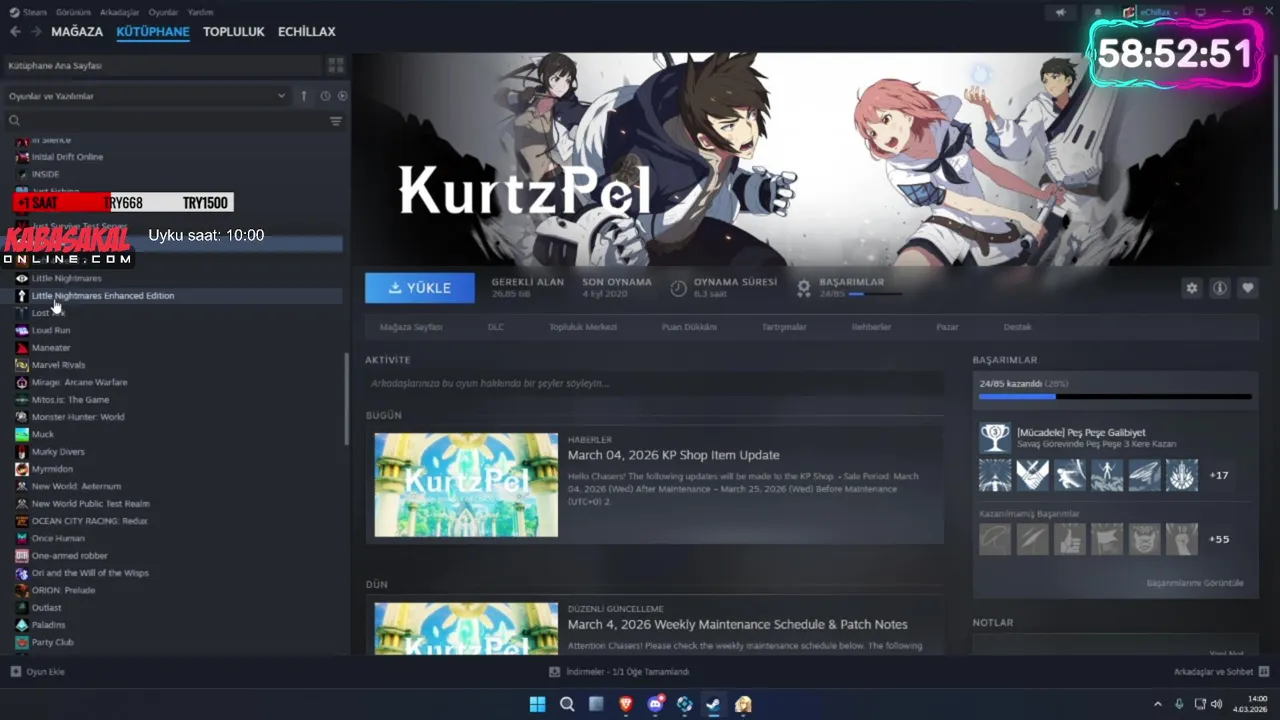Open the Tartışmalar link
This screenshot has height=720, width=1280.
[784, 327]
